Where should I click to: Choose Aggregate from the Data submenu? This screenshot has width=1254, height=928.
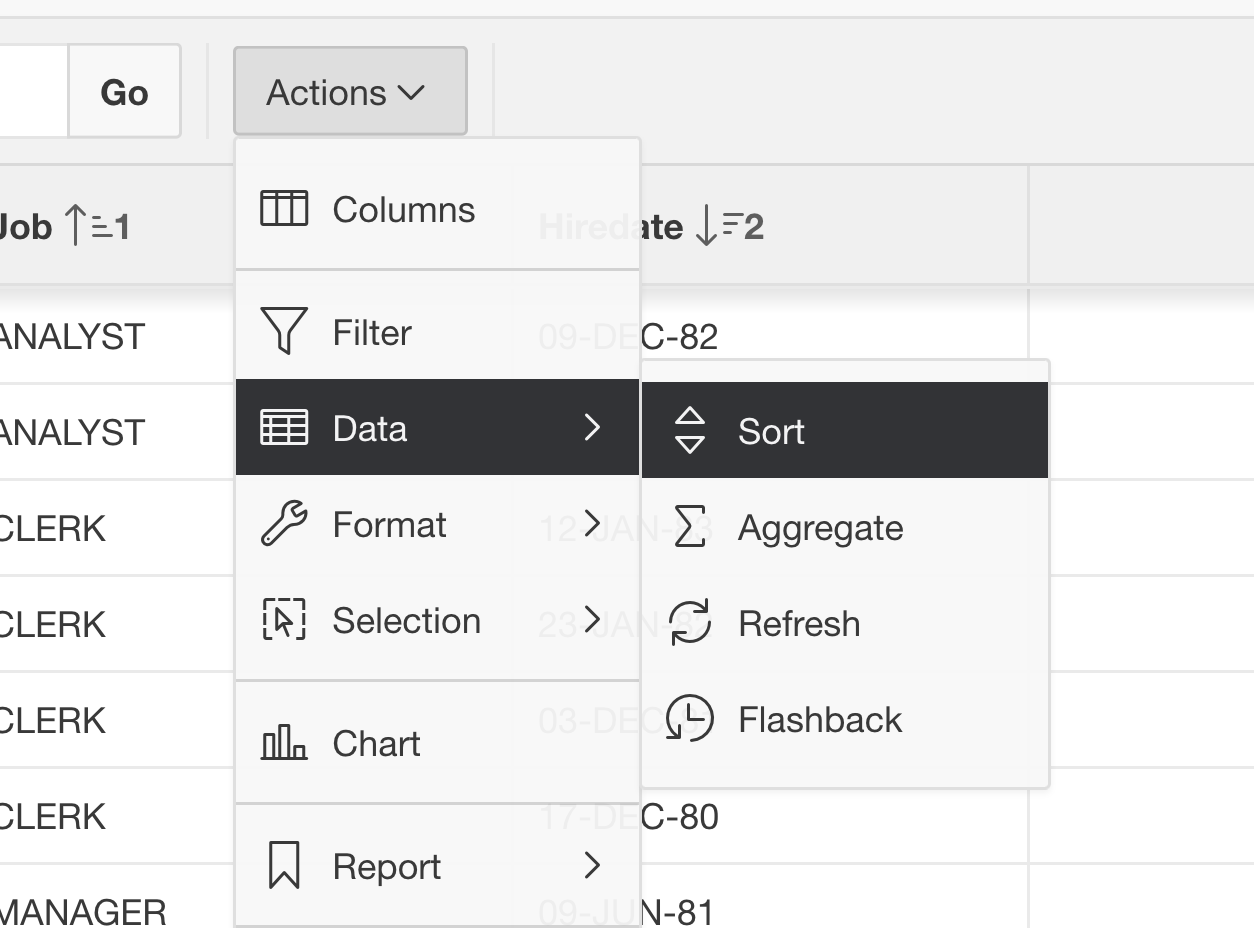click(845, 527)
